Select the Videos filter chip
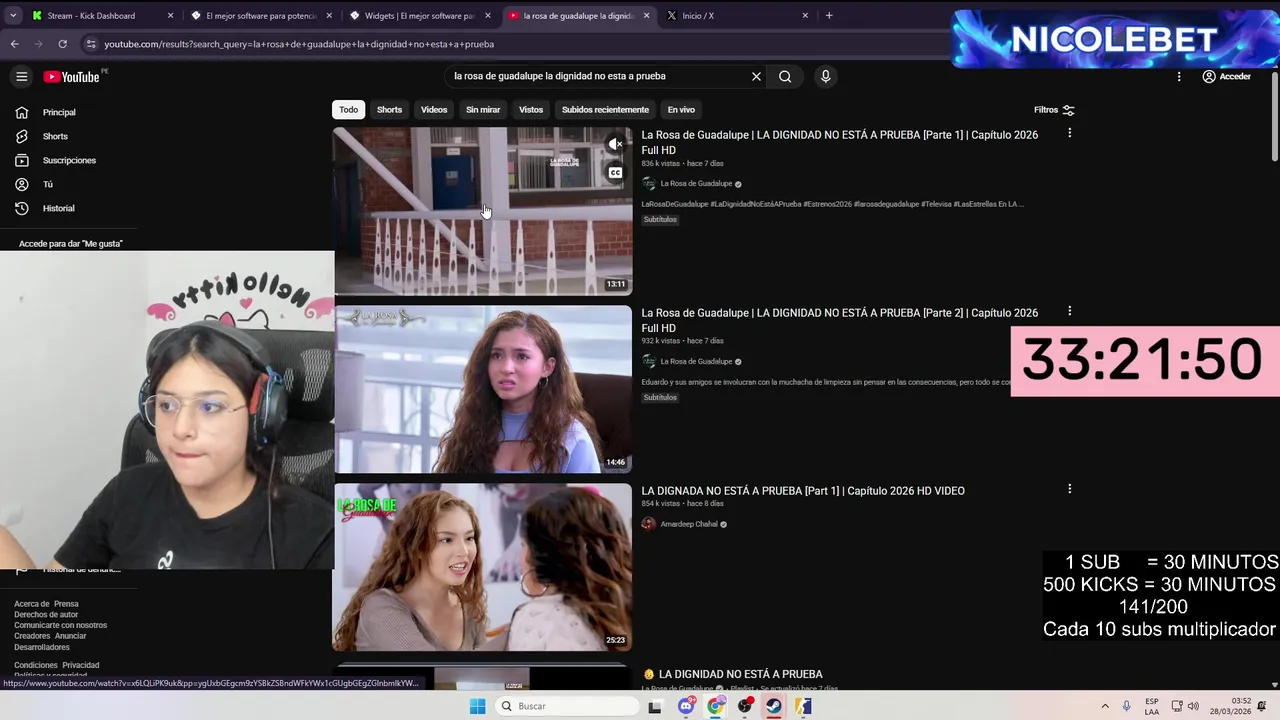1280x720 pixels. pyautogui.click(x=434, y=109)
